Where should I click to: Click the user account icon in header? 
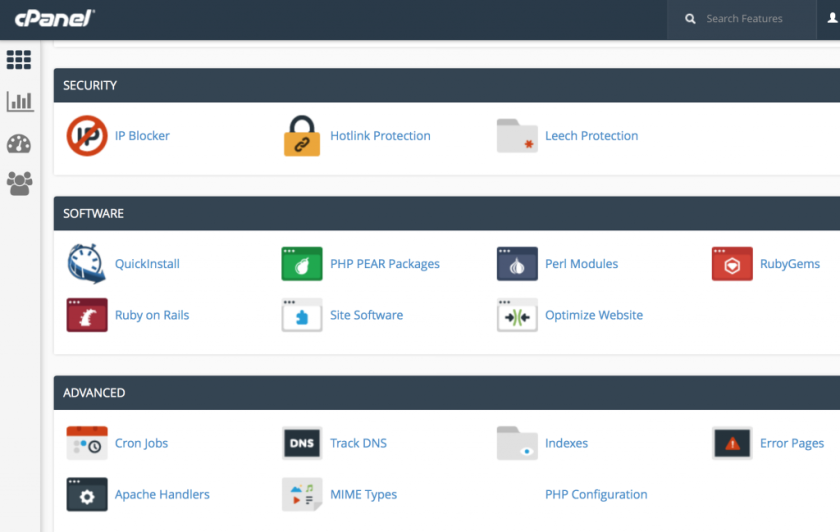(832, 18)
